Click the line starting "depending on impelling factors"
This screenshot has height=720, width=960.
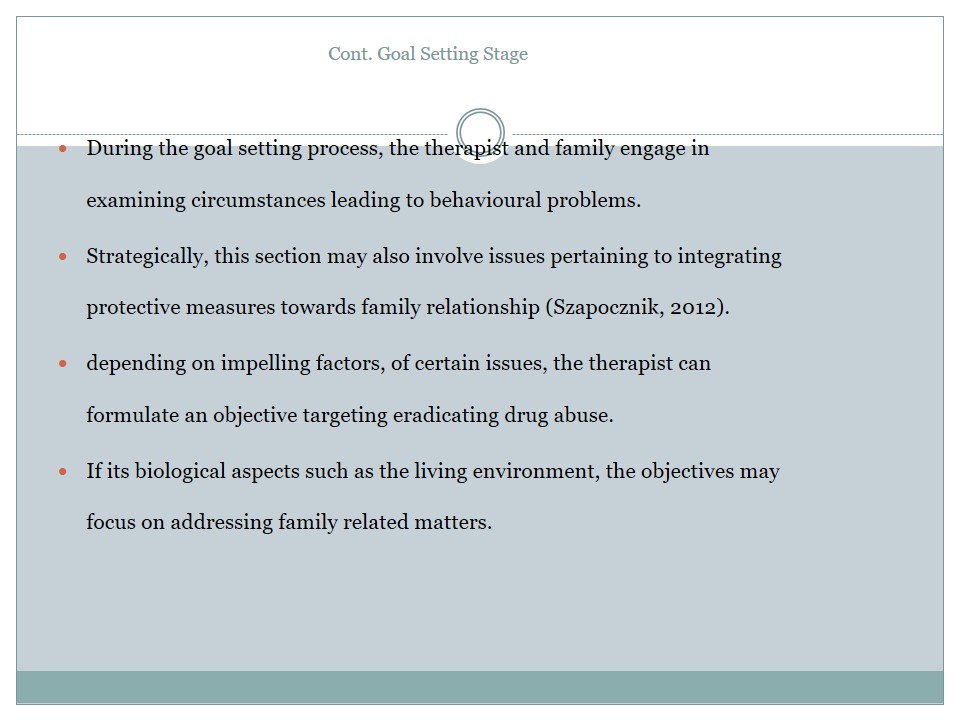coord(398,363)
